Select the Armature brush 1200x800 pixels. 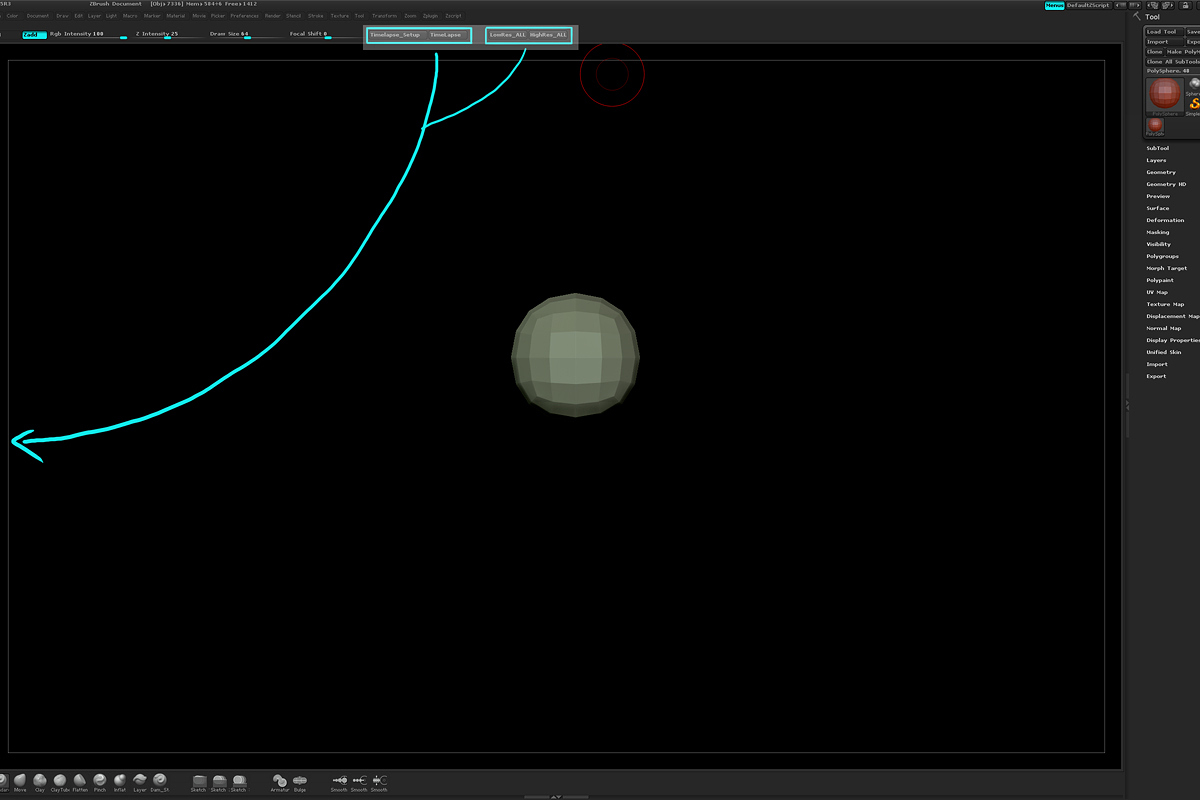point(280,781)
